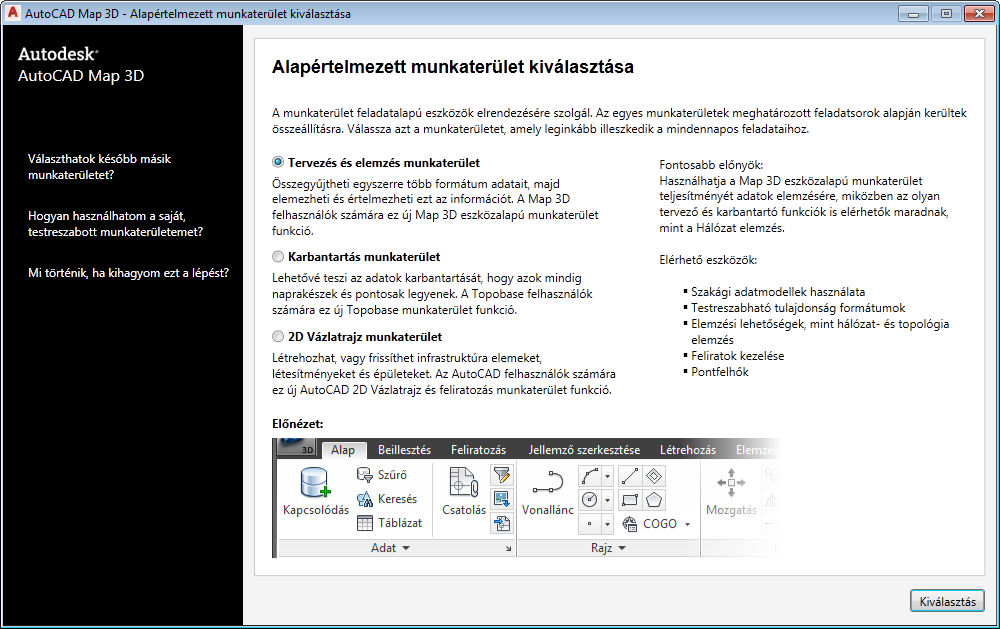The image size is (1000, 629).
Task: Switch to the Feliratozás ribbon tab
Action: point(478,450)
